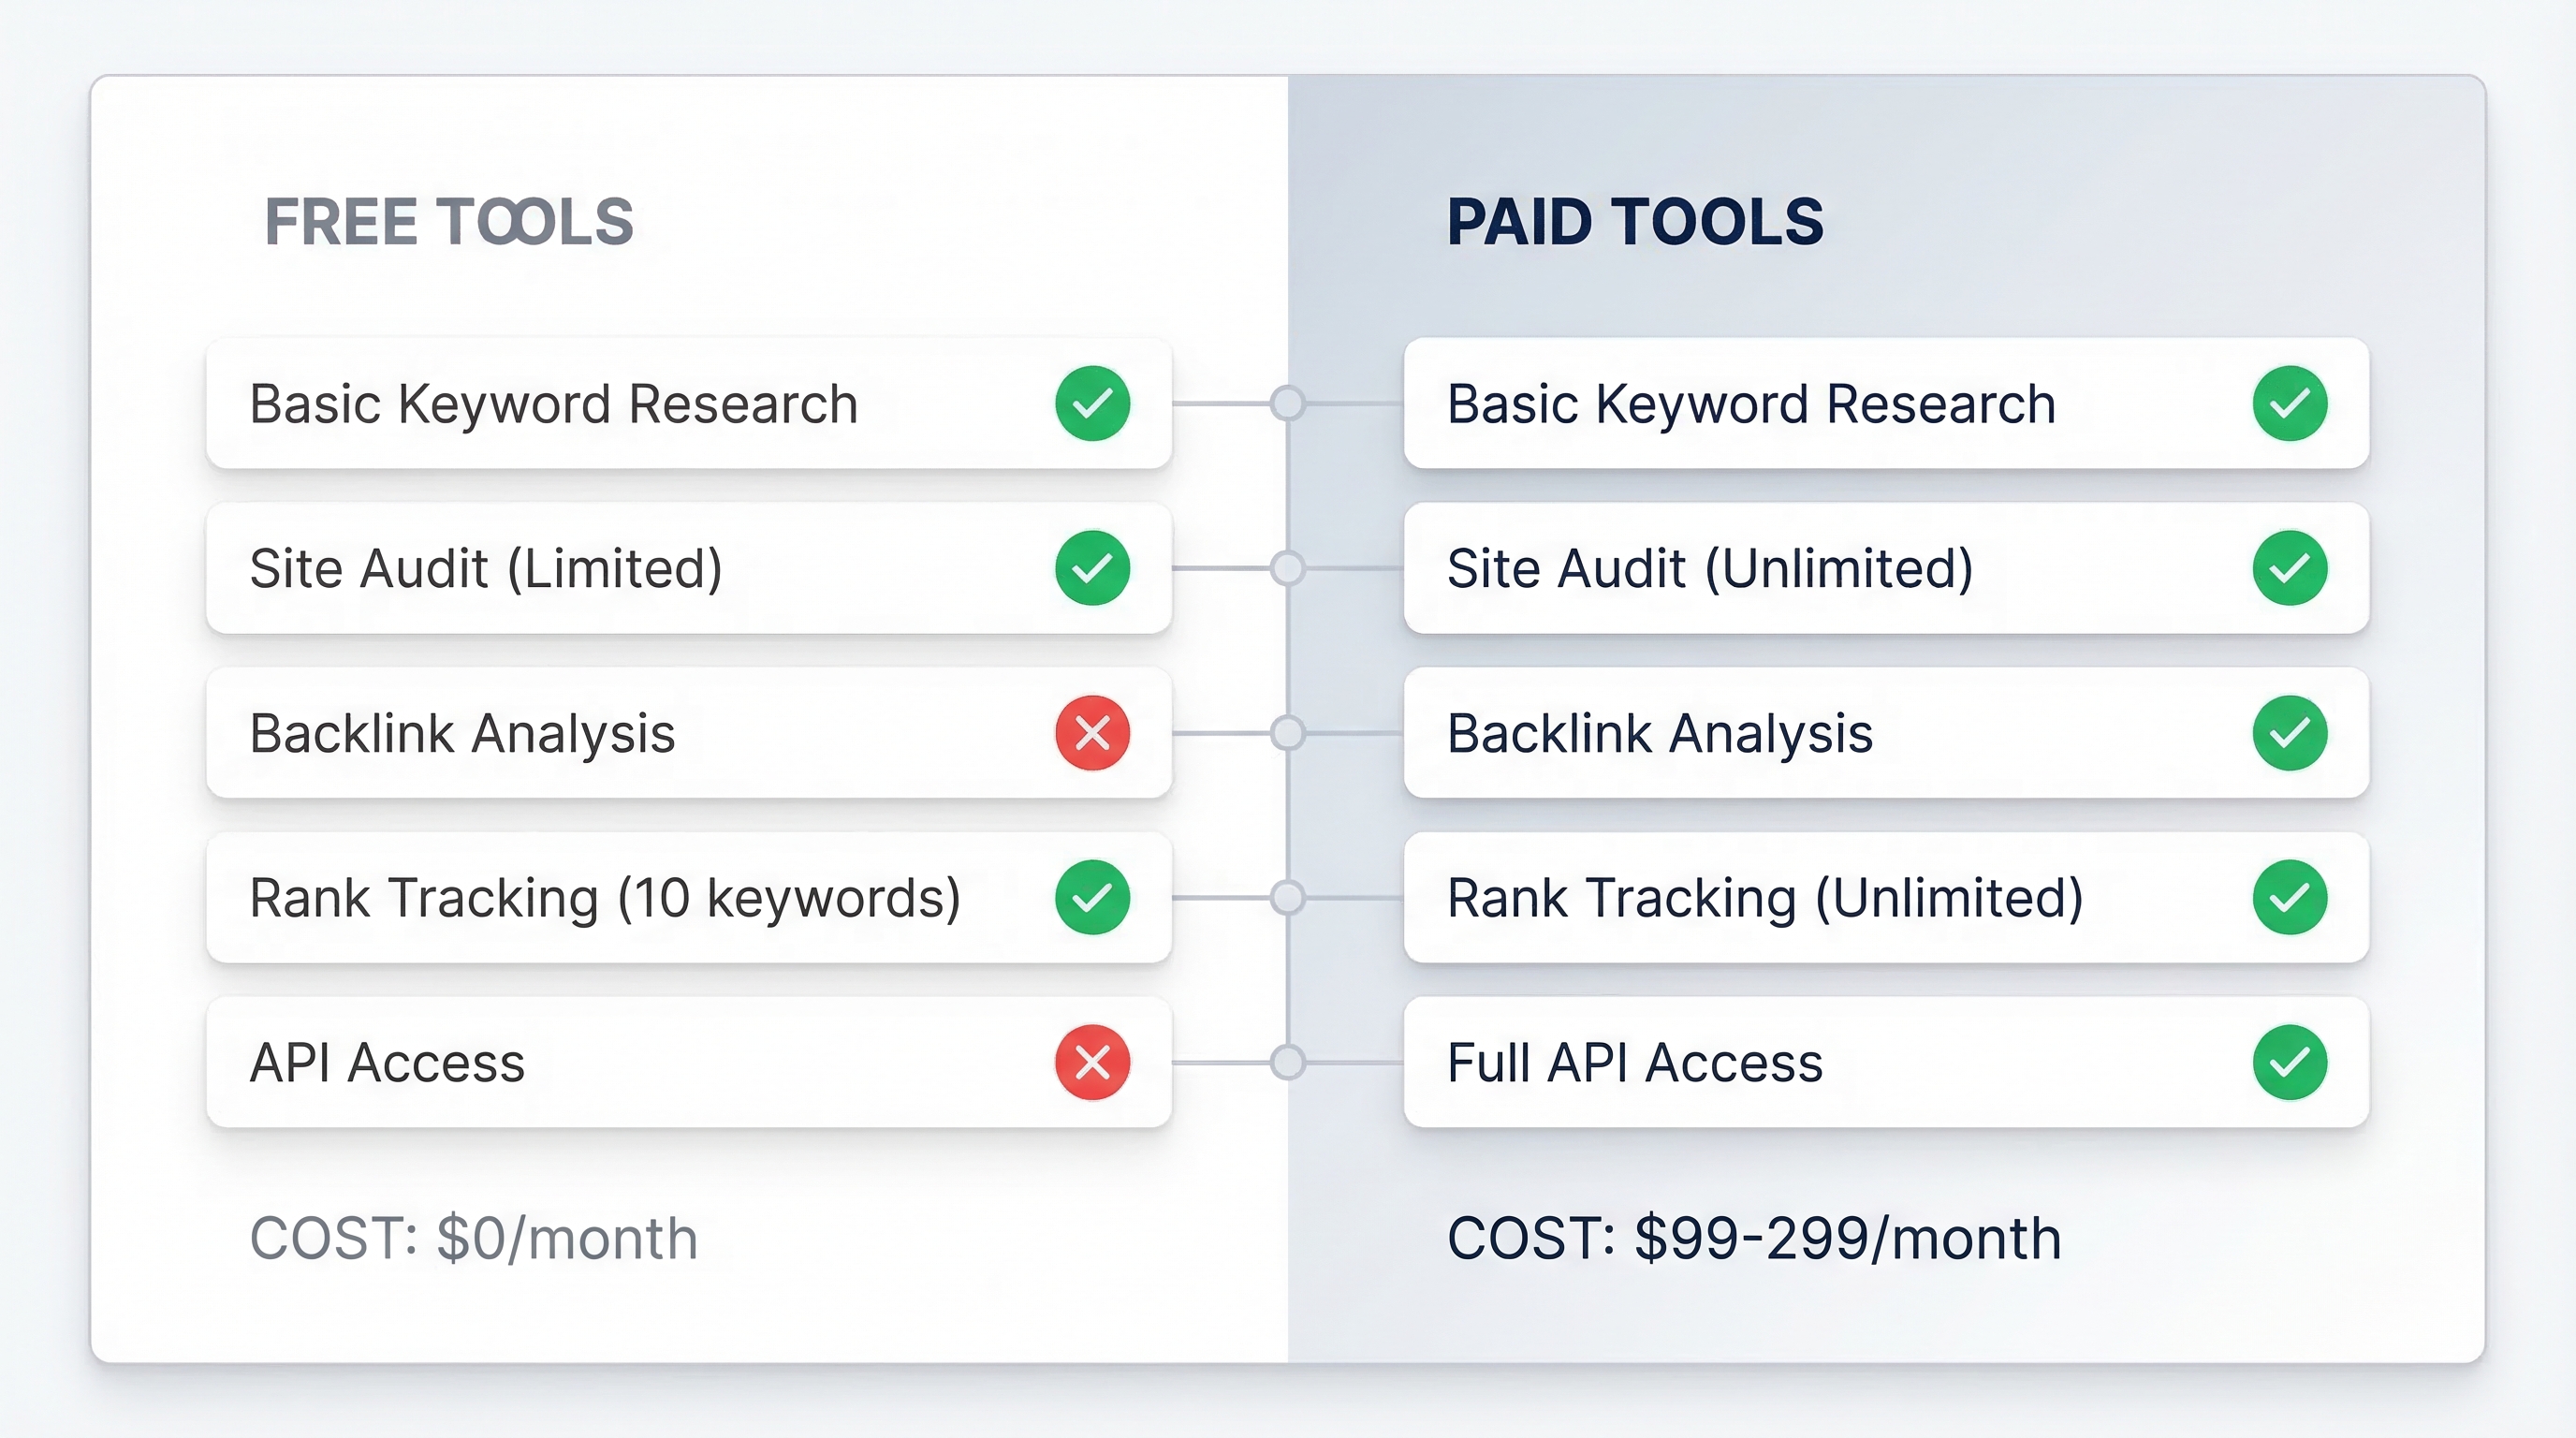
Task: Click red X on Free Backlink Analysis
Action: tap(1092, 733)
